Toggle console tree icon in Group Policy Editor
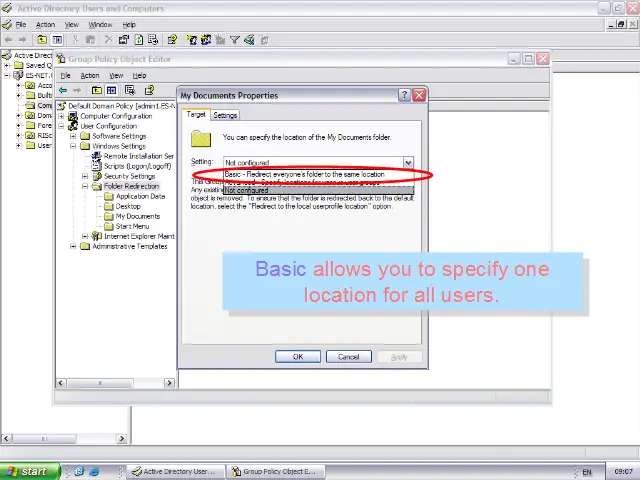The height and width of the screenshot is (480, 640). [x=111, y=90]
